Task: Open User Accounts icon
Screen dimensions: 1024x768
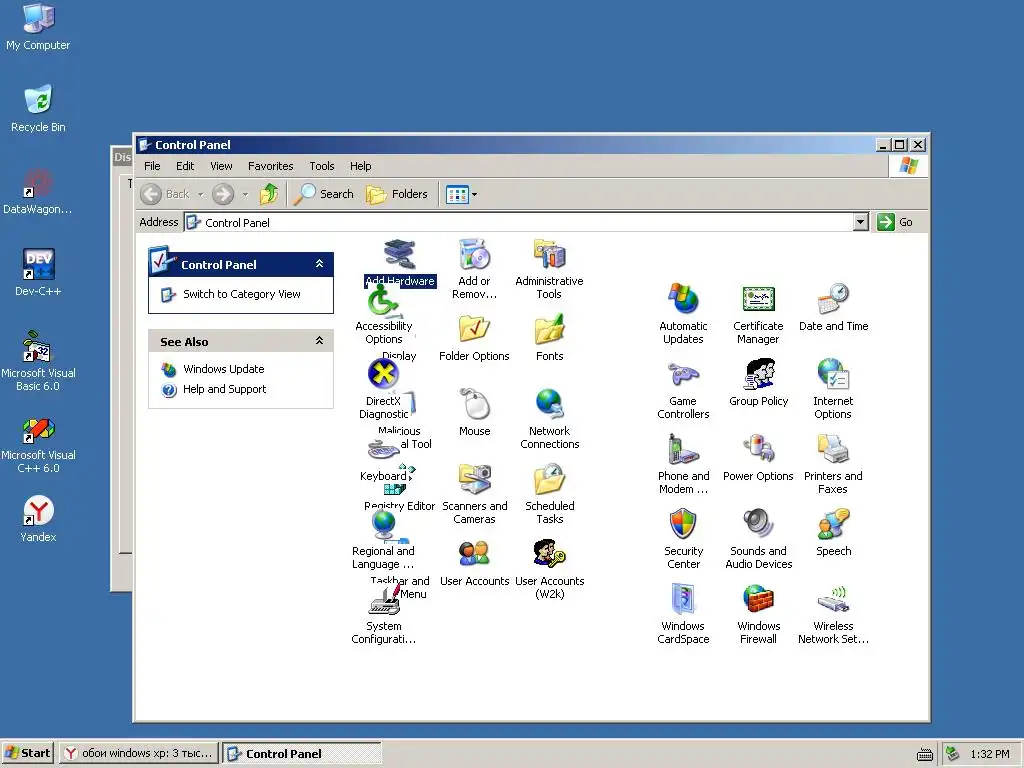Action: 475,554
